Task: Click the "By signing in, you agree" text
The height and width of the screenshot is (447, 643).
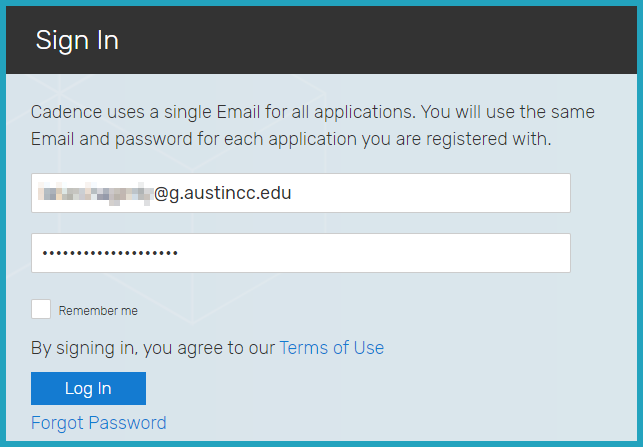Action: [x=152, y=348]
